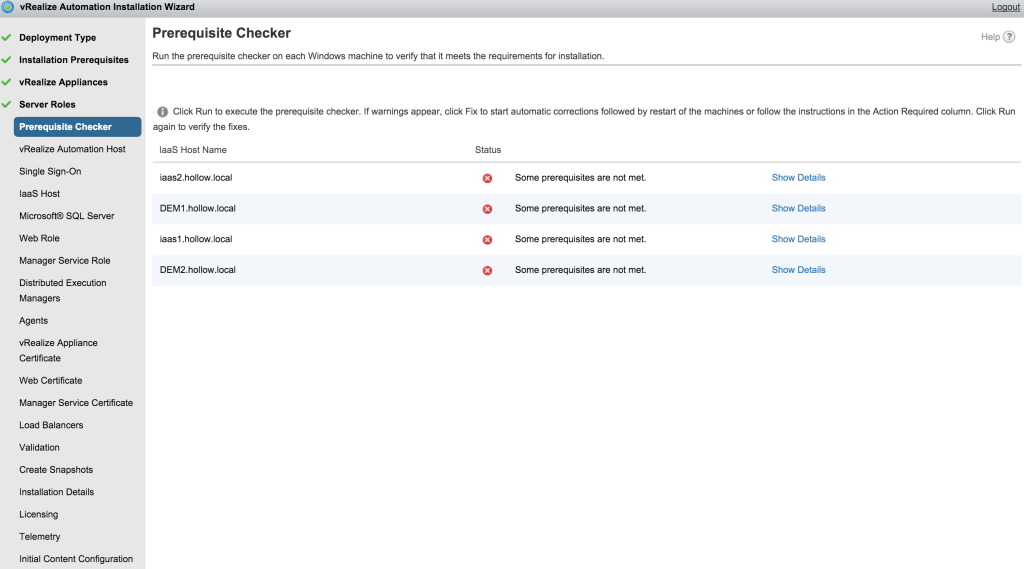The height and width of the screenshot is (569, 1024).
Task: Jump to the Create Snapshots step
Action: tap(56, 470)
